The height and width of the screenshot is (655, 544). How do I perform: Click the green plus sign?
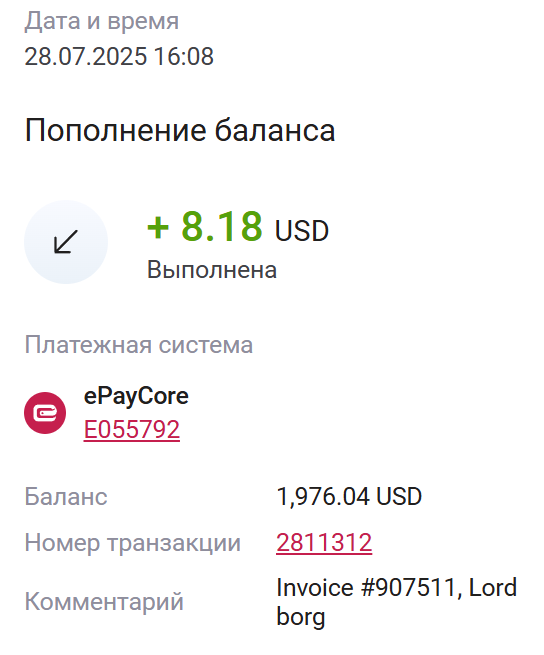(x=158, y=228)
